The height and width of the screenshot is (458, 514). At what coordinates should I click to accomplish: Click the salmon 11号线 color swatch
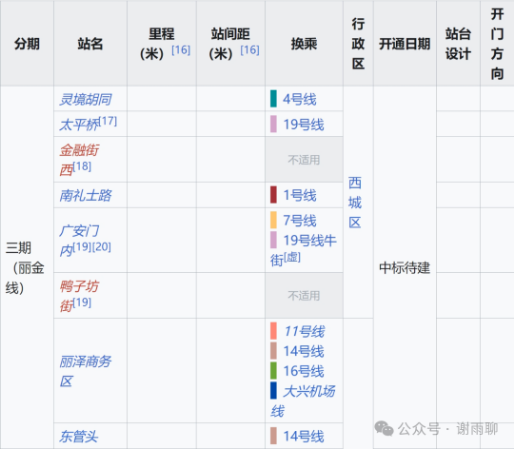pos(273,331)
